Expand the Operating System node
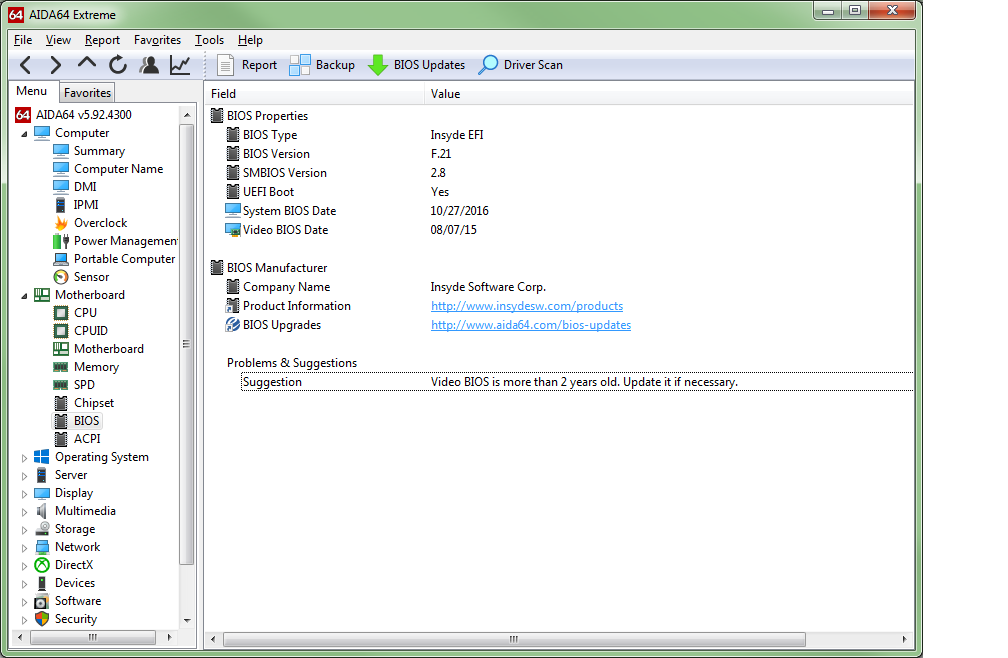 (24, 458)
